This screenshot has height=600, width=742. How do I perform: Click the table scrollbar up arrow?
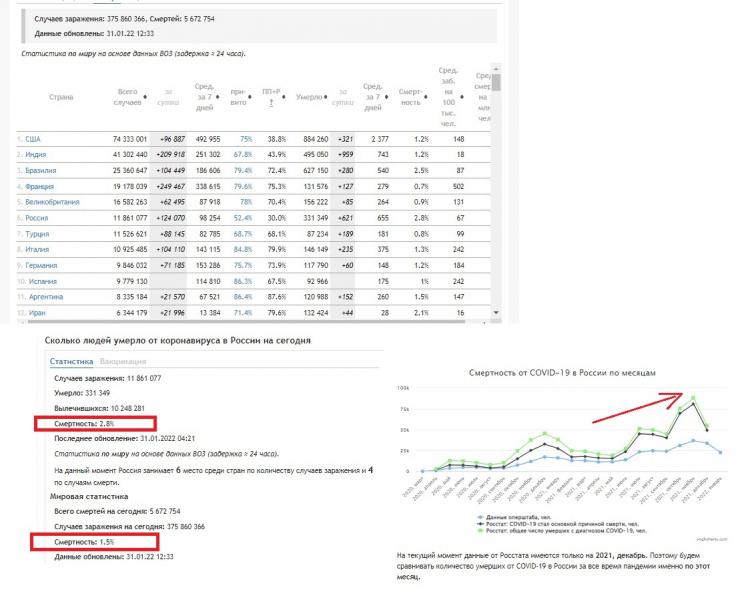coord(496,69)
